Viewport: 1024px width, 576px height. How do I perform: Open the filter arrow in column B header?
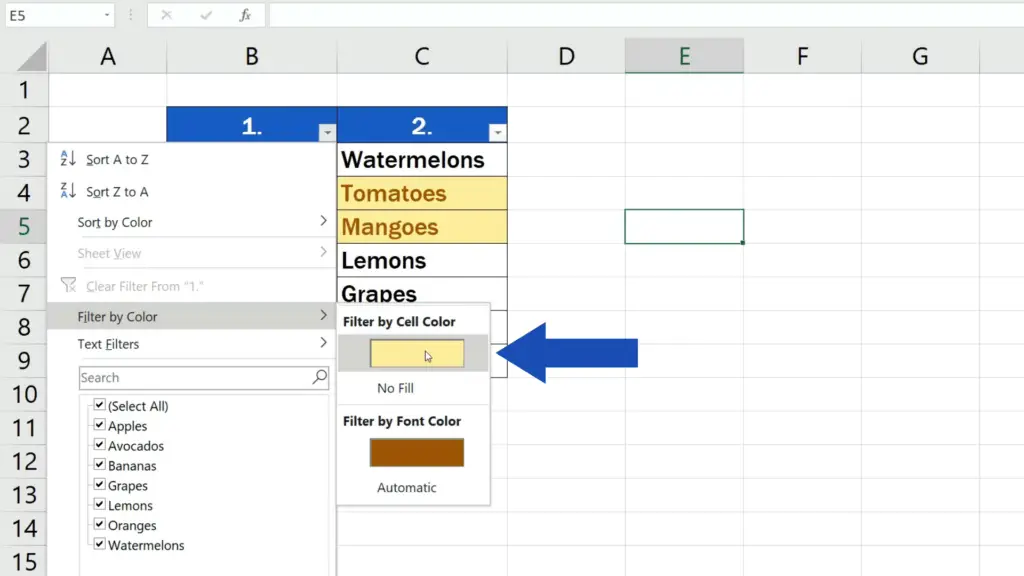click(326, 132)
